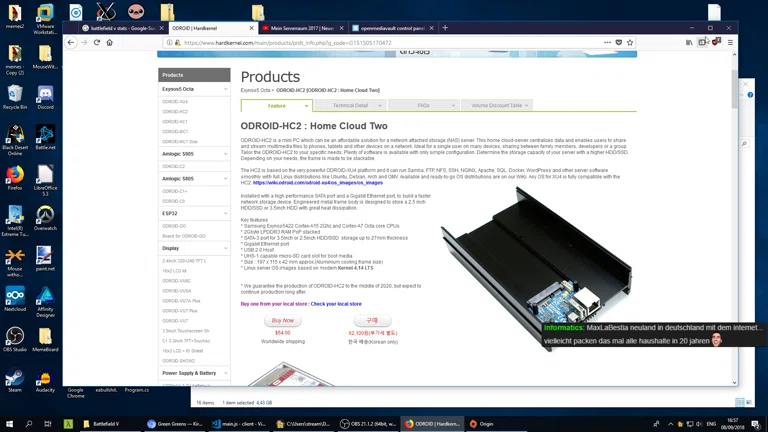768x432 pixels.
Task: Reload the Hardkernel page
Action: point(97,43)
